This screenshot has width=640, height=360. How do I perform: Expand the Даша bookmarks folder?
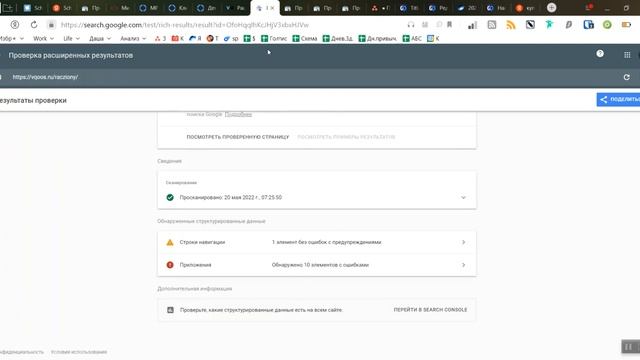[100, 39]
